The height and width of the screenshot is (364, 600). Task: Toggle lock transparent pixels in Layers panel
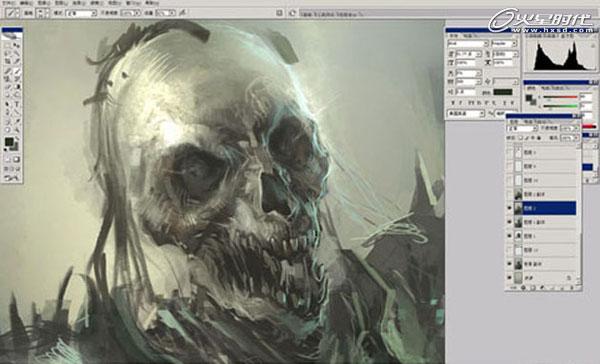pos(520,138)
